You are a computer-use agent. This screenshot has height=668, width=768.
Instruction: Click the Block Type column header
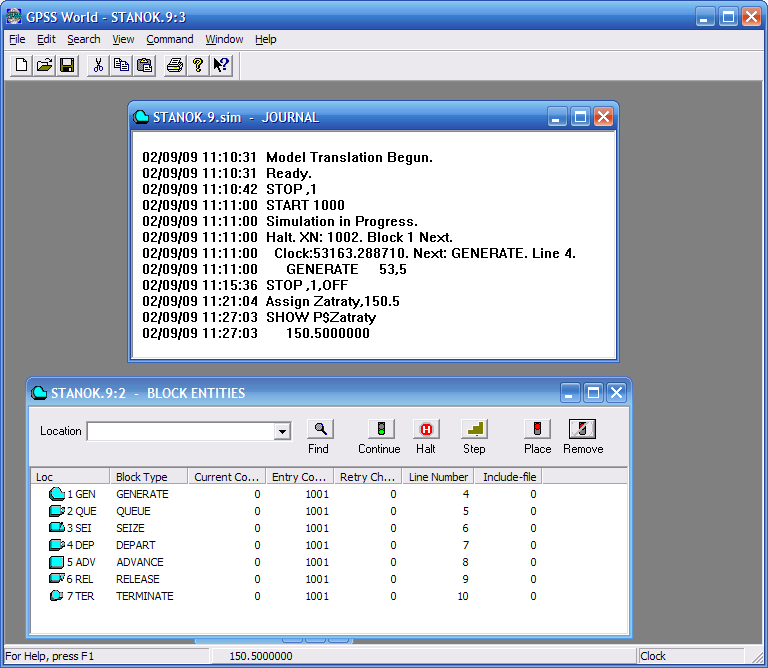point(149,477)
